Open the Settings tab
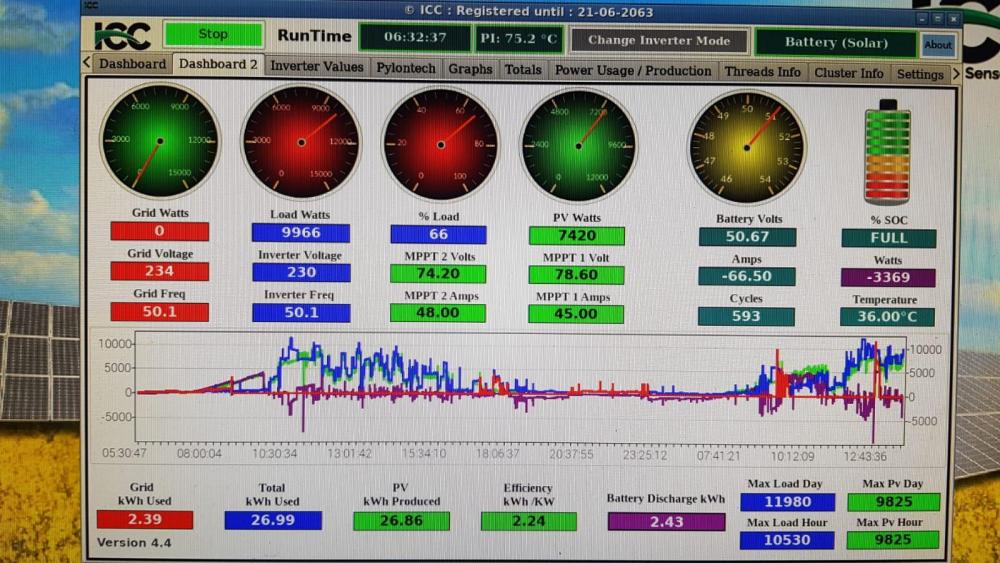The width and height of the screenshot is (1000, 563). point(920,74)
